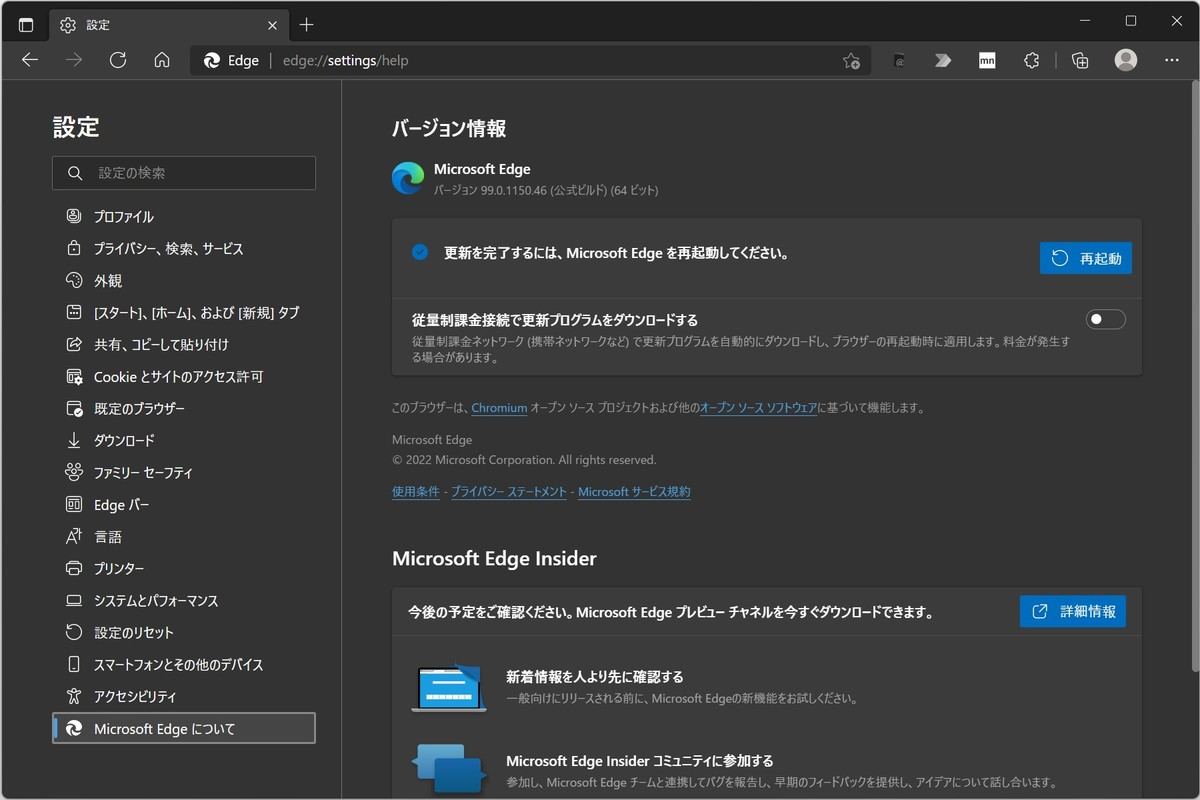Viewport: 1200px width, 800px height.
Task: Click the 設定 tab title
Action: (x=98, y=25)
